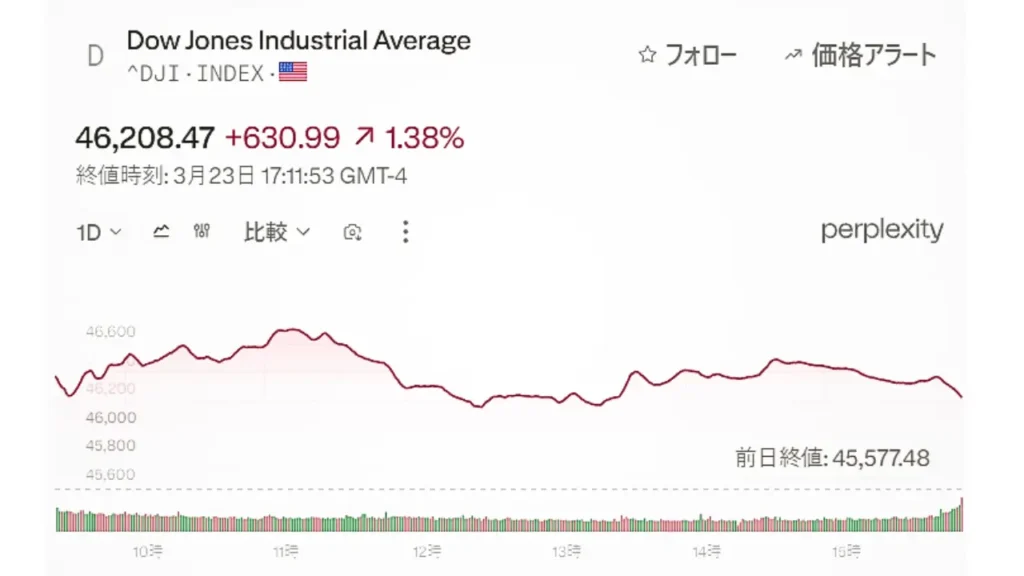
Task: Click the tallest volume bar at far right
Action: tap(961, 513)
